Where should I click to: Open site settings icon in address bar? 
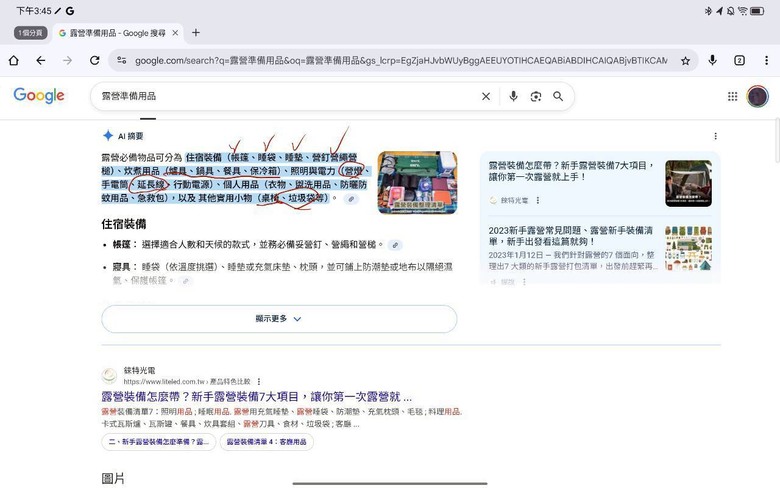tap(122, 60)
